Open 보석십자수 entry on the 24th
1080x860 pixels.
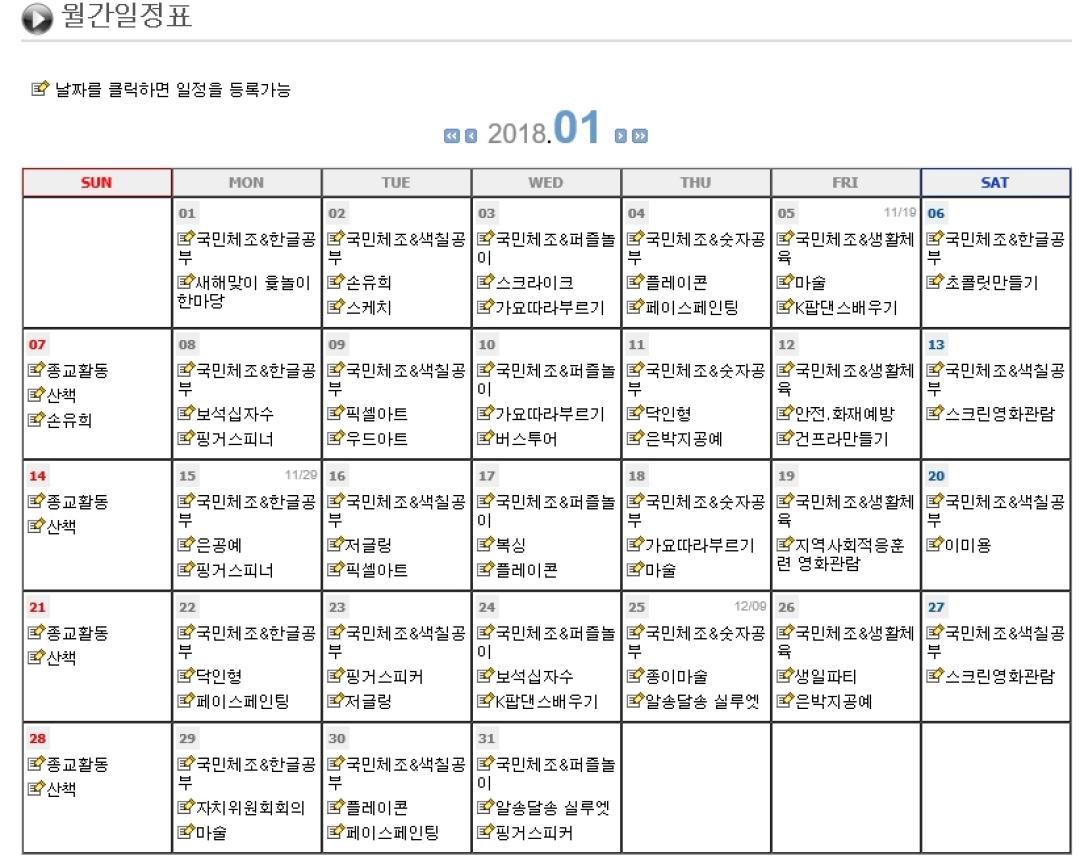(x=534, y=677)
